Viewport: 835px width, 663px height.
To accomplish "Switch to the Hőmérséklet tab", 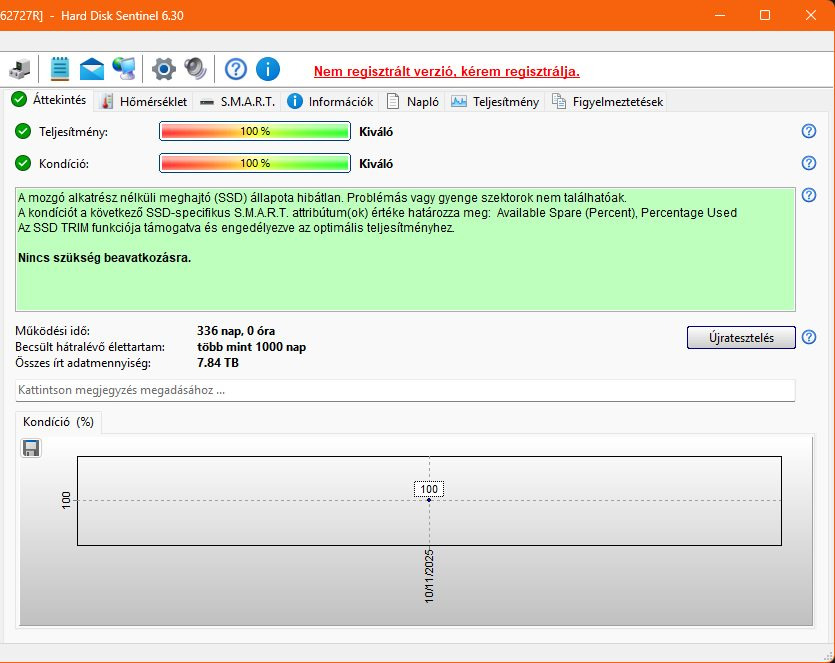I will coord(144,101).
